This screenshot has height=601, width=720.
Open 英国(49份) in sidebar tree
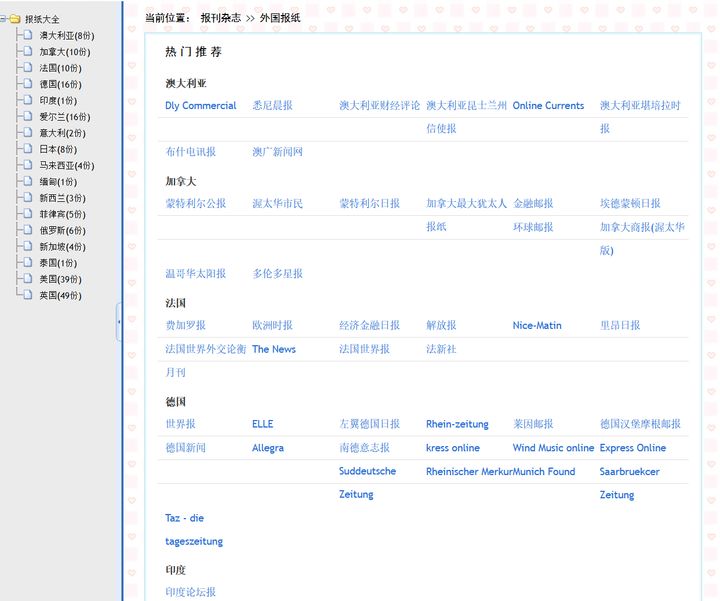[x=61, y=295]
